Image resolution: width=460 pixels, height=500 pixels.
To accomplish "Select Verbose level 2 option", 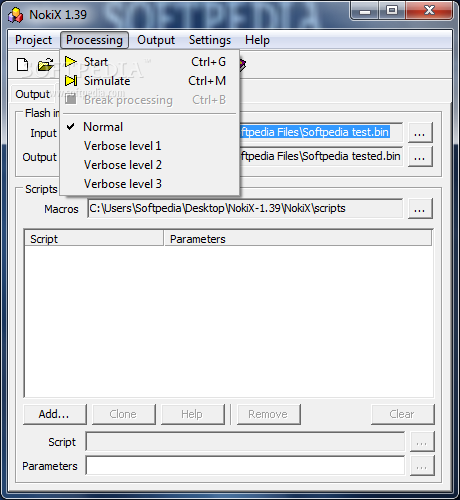I will (150, 165).
